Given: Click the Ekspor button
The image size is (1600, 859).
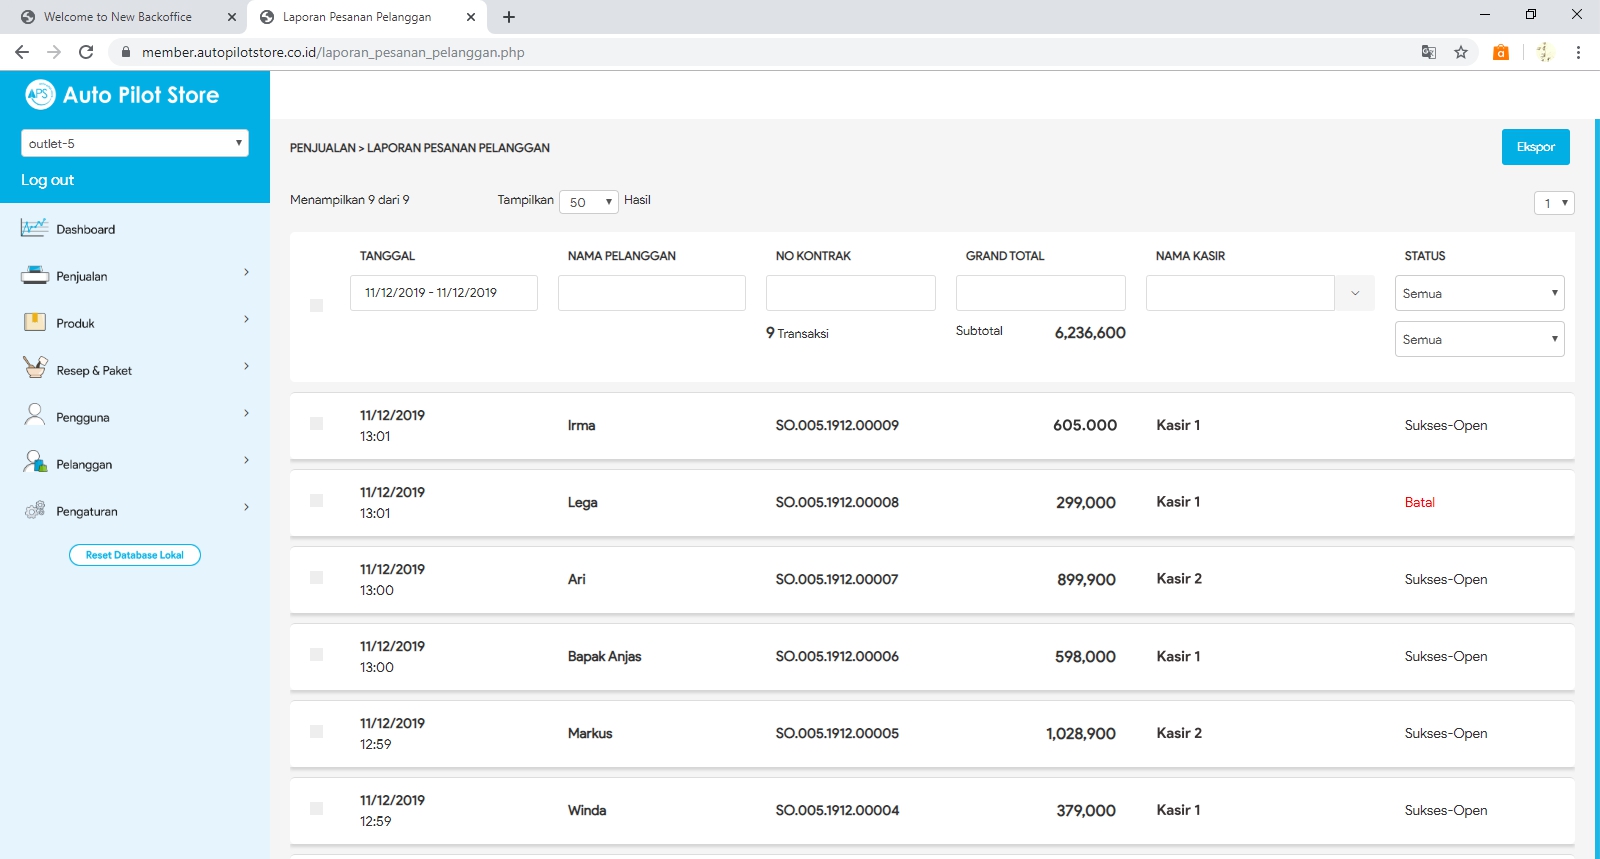Looking at the screenshot, I should tap(1535, 147).
